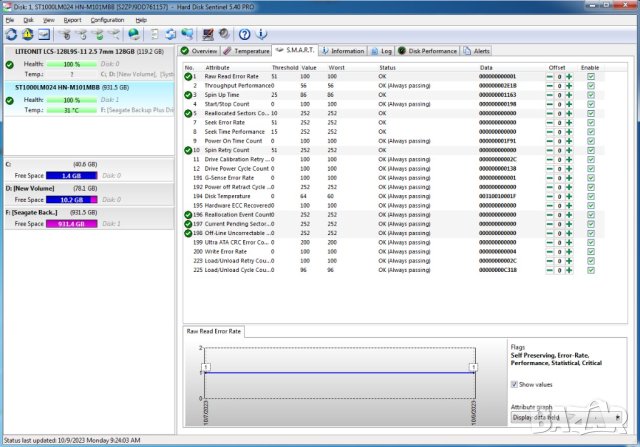The height and width of the screenshot is (447, 640).
Task: Switch to the Disk Performance tab
Action: pyautogui.click(x=431, y=50)
